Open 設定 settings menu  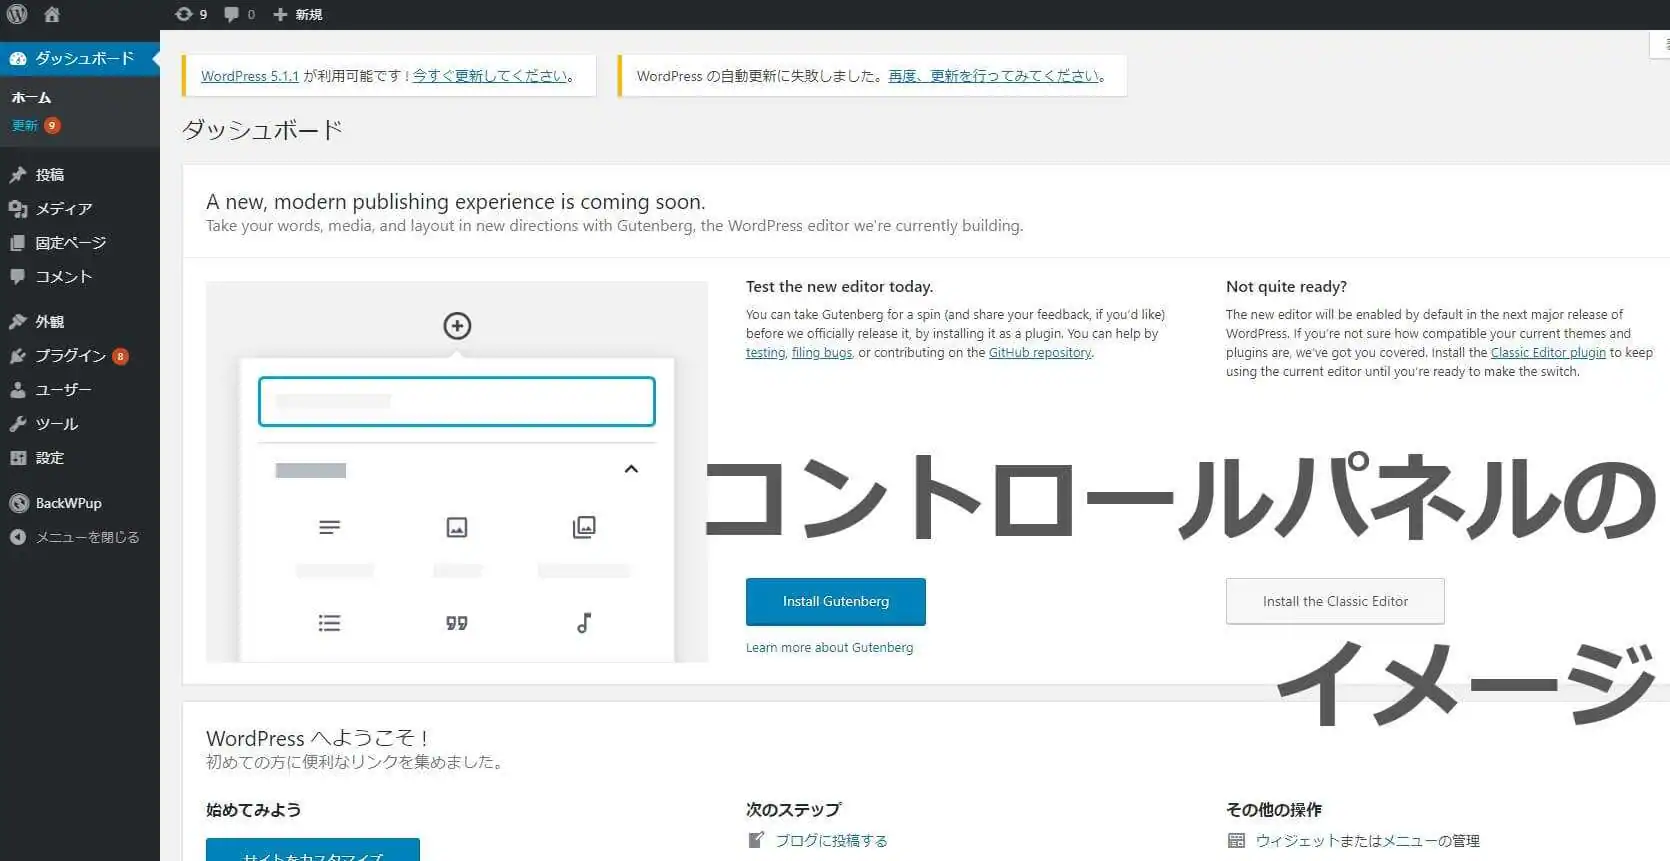pos(80,457)
